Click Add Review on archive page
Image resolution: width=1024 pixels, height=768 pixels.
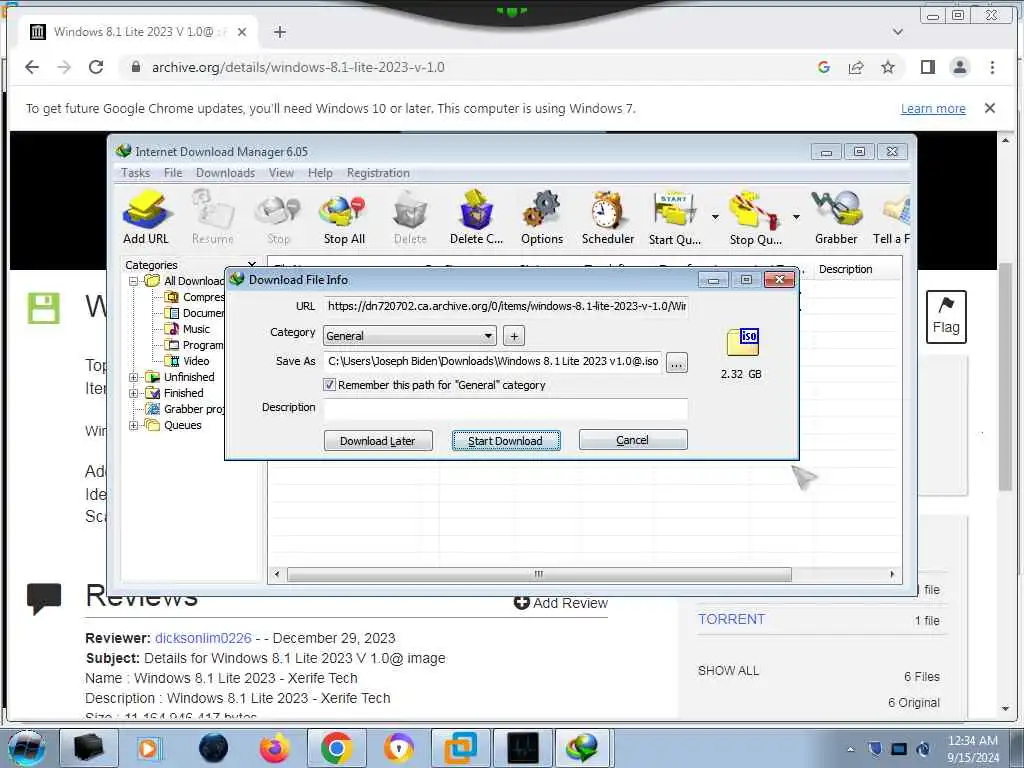pyautogui.click(x=561, y=603)
